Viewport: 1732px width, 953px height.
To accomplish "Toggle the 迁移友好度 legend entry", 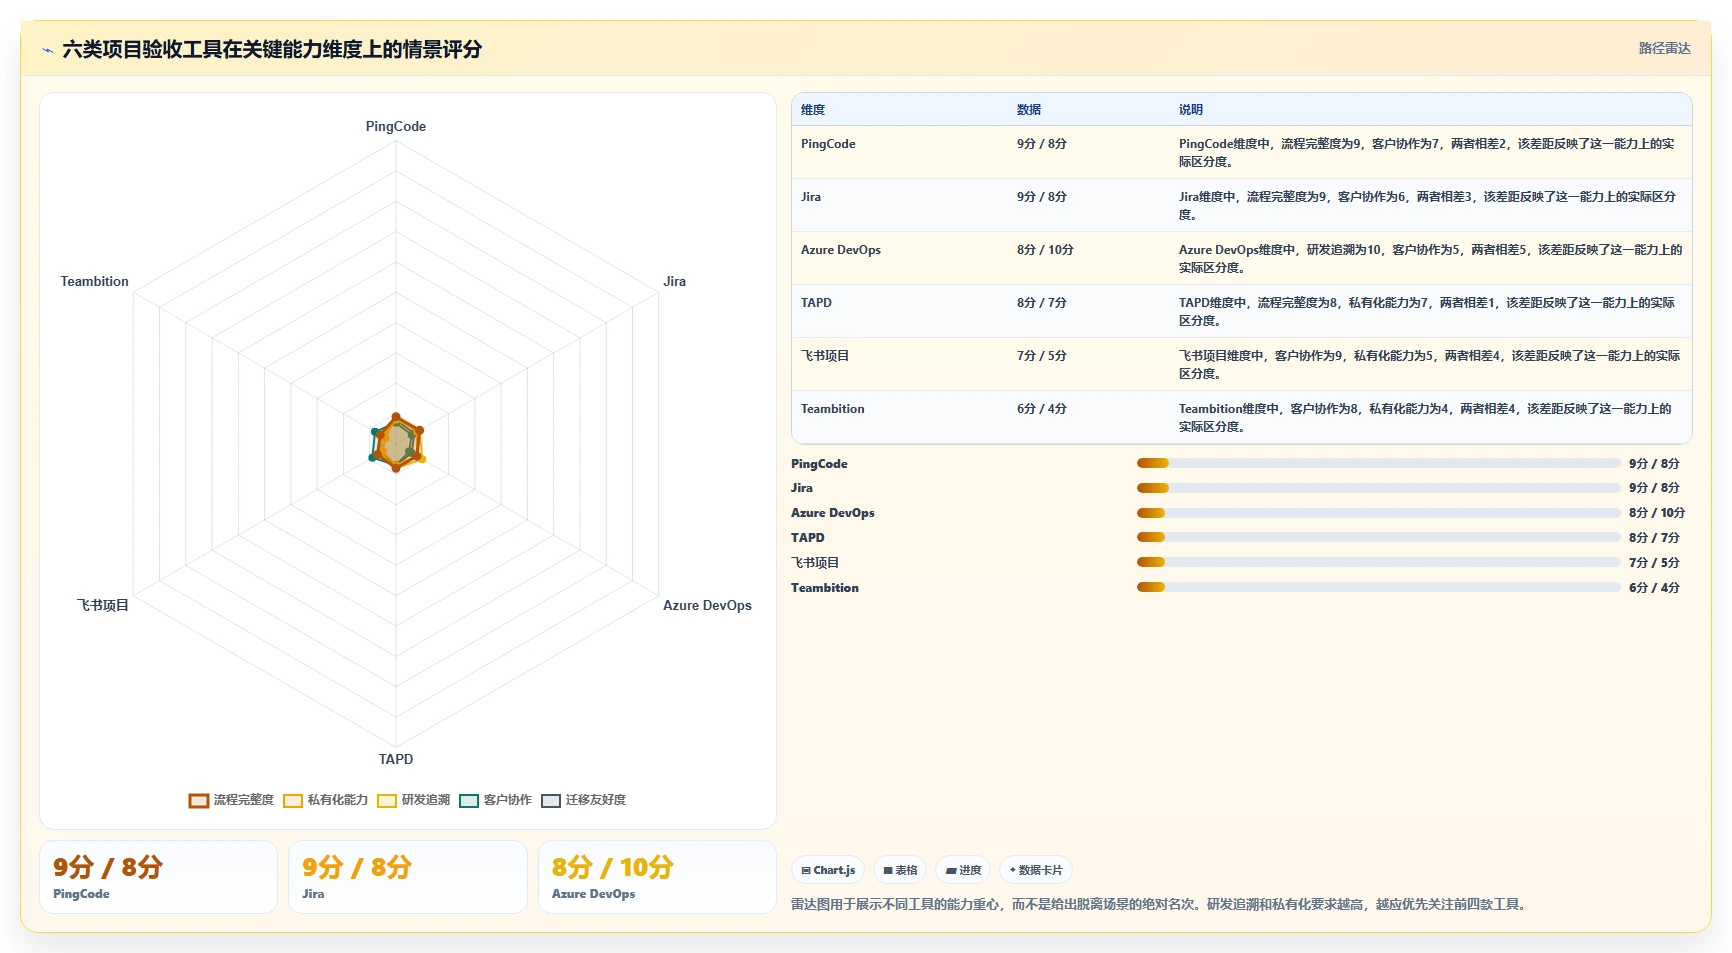I will pyautogui.click(x=584, y=800).
